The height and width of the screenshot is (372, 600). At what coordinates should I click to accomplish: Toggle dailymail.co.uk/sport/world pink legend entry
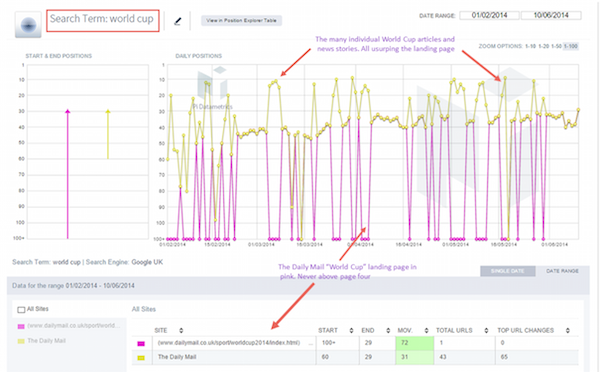69,326
